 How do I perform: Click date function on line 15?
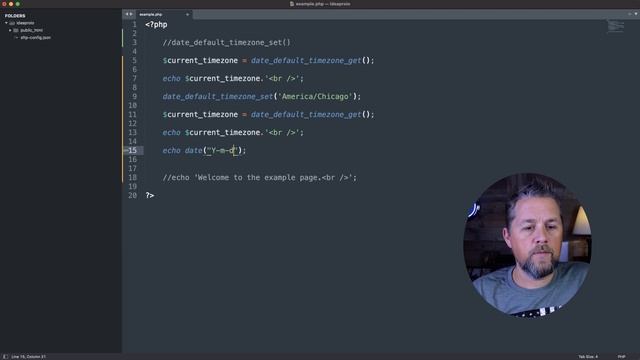click(x=193, y=151)
